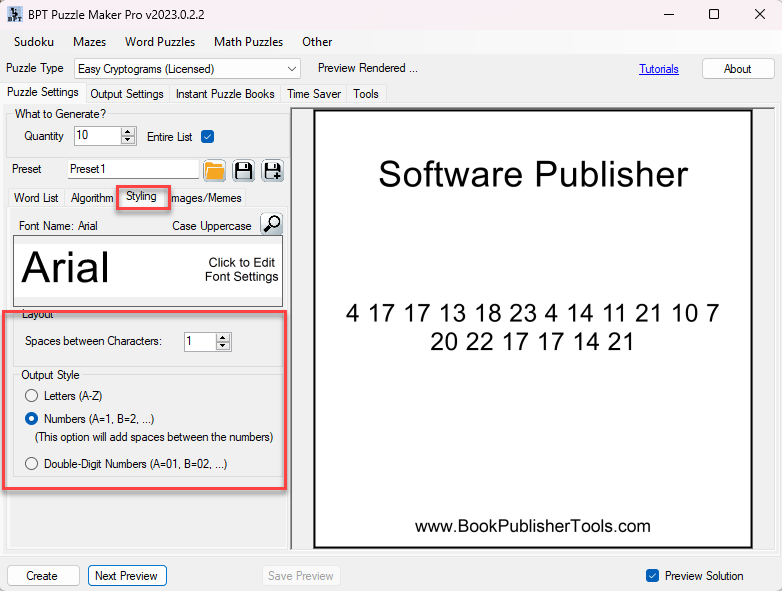Click the Create button
Image resolution: width=782 pixels, height=591 pixels.
(x=42, y=576)
